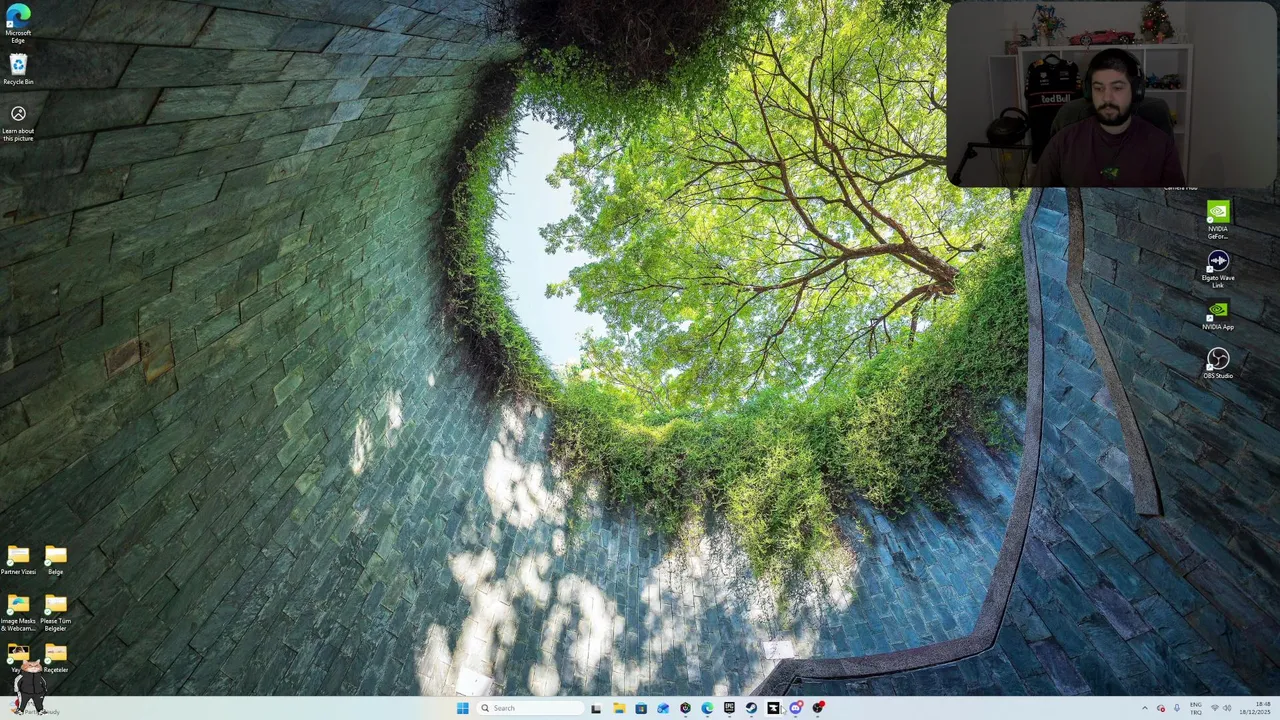
Task: Open the Windows Start menu
Action: coord(462,708)
